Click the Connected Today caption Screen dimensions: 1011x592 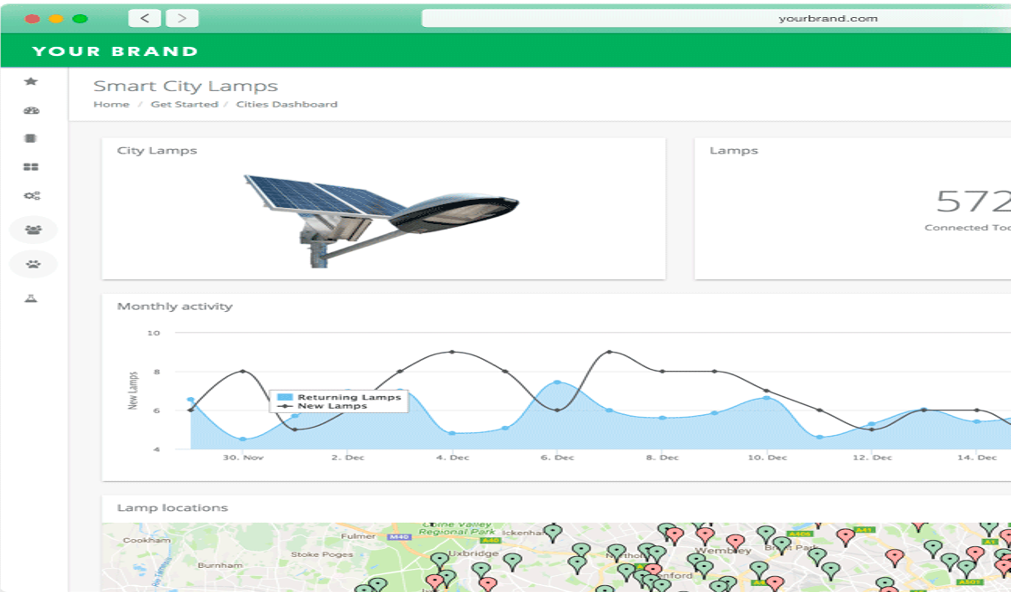click(x=968, y=228)
